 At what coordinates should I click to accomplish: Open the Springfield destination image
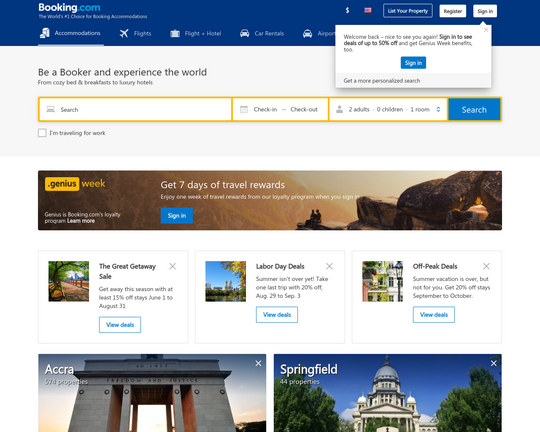point(387,393)
